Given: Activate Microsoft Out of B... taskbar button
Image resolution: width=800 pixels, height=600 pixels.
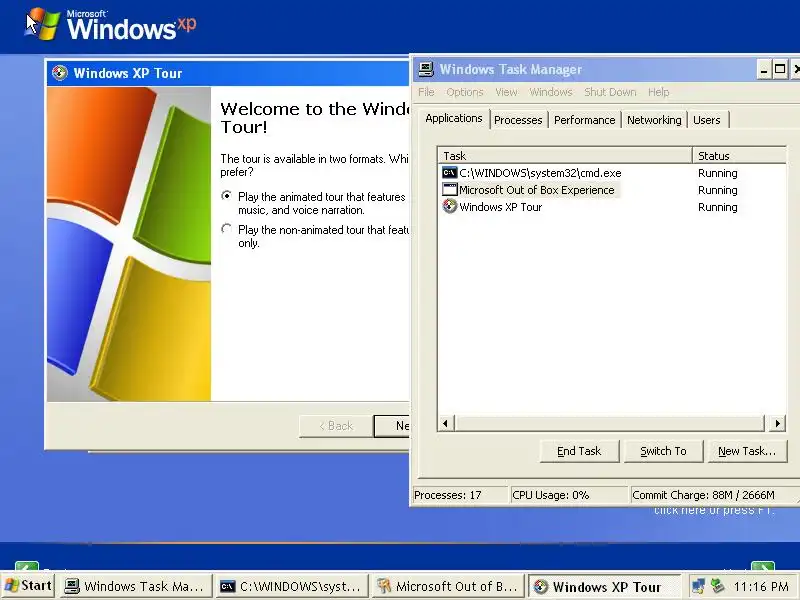Looking at the screenshot, I should pyautogui.click(x=448, y=586).
